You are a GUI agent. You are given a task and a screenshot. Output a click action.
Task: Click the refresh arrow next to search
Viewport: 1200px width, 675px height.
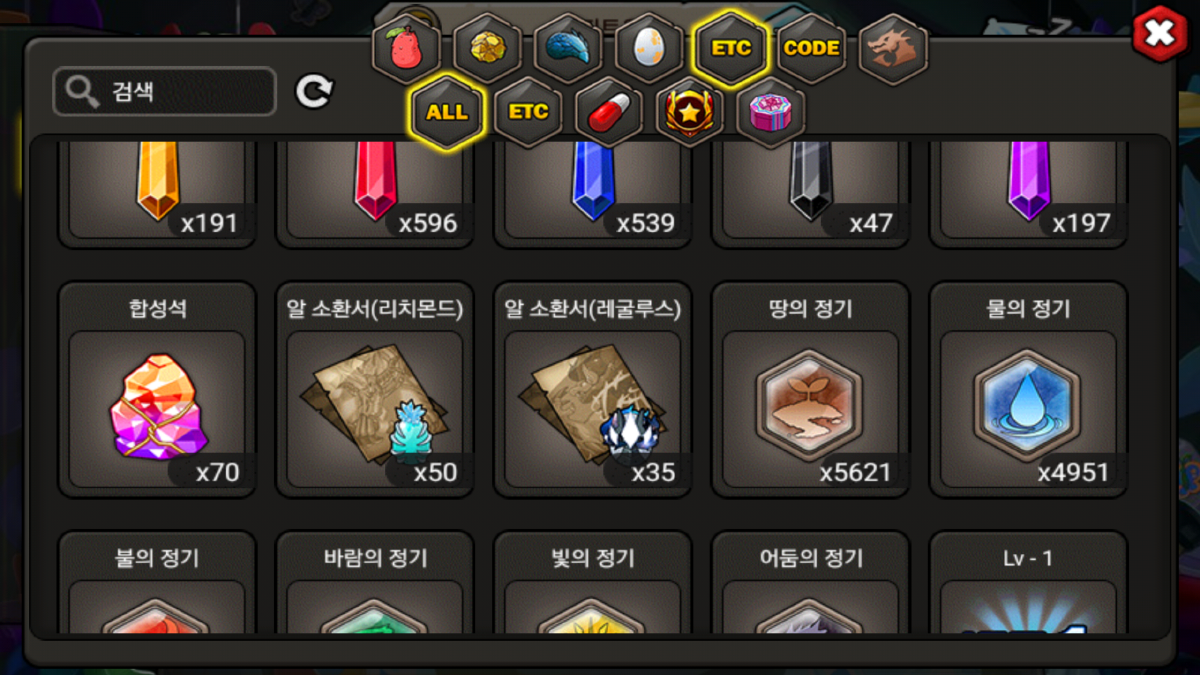click(x=314, y=92)
